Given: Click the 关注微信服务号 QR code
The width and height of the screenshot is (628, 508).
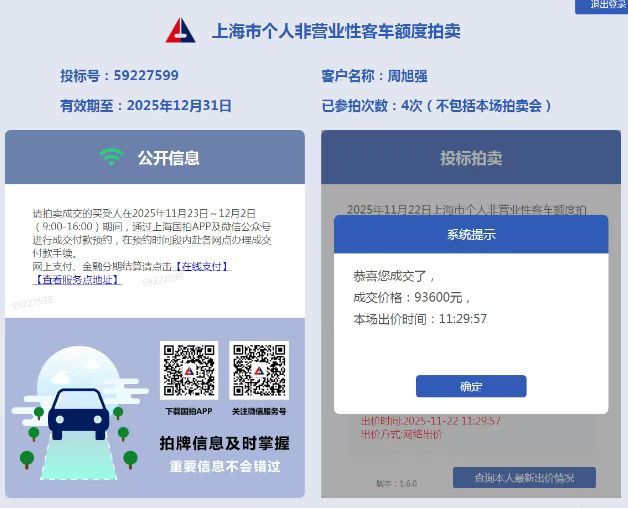Looking at the screenshot, I should (x=259, y=370).
